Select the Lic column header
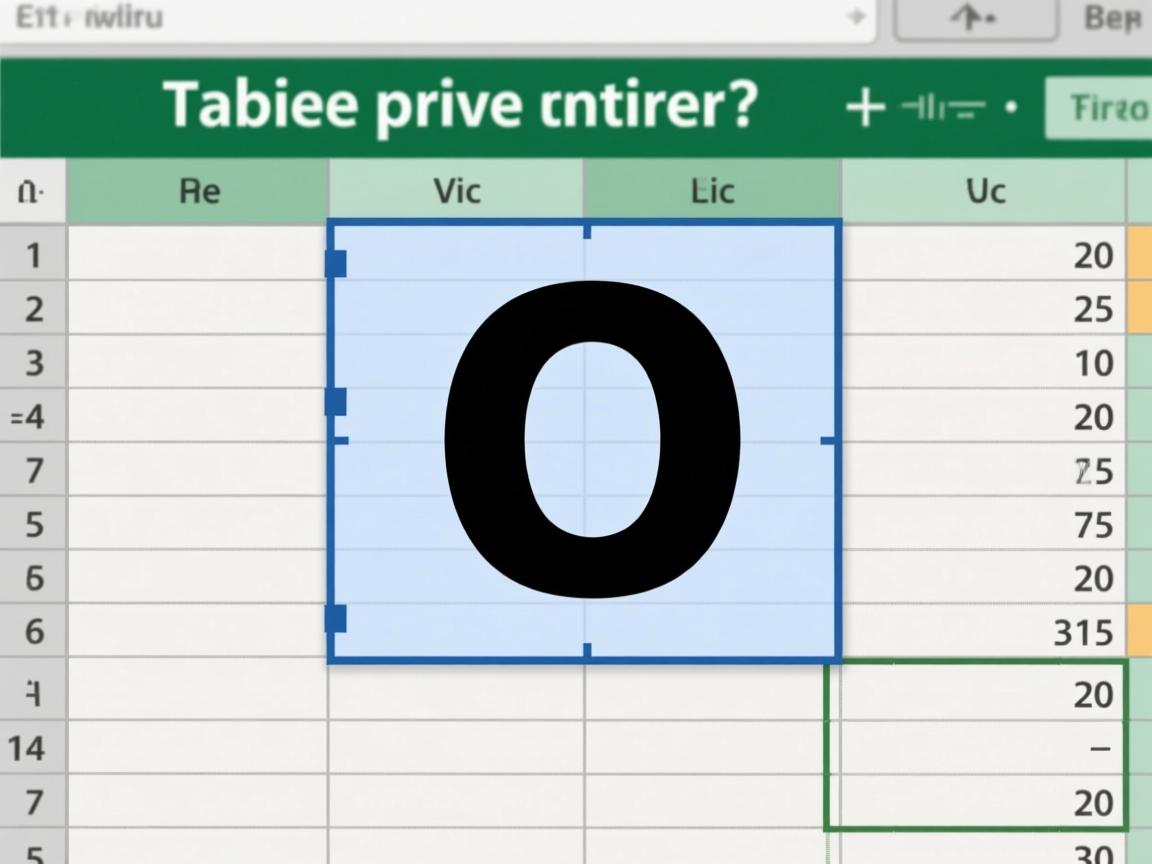Image resolution: width=1152 pixels, height=864 pixels. coord(712,190)
